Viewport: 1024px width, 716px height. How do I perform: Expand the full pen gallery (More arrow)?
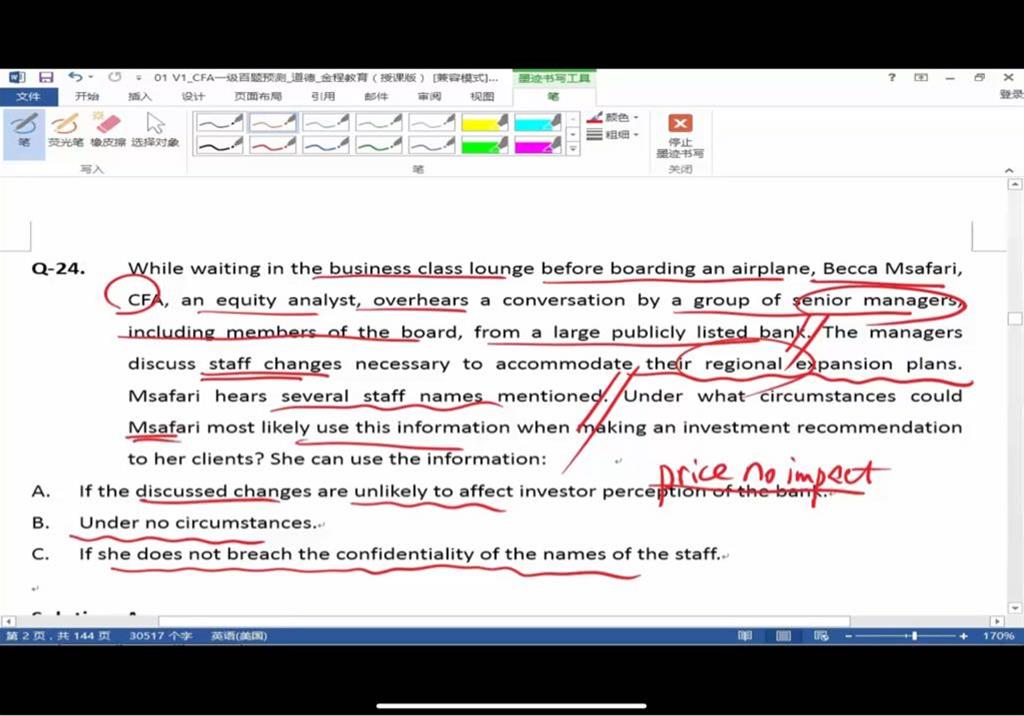tap(573, 149)
